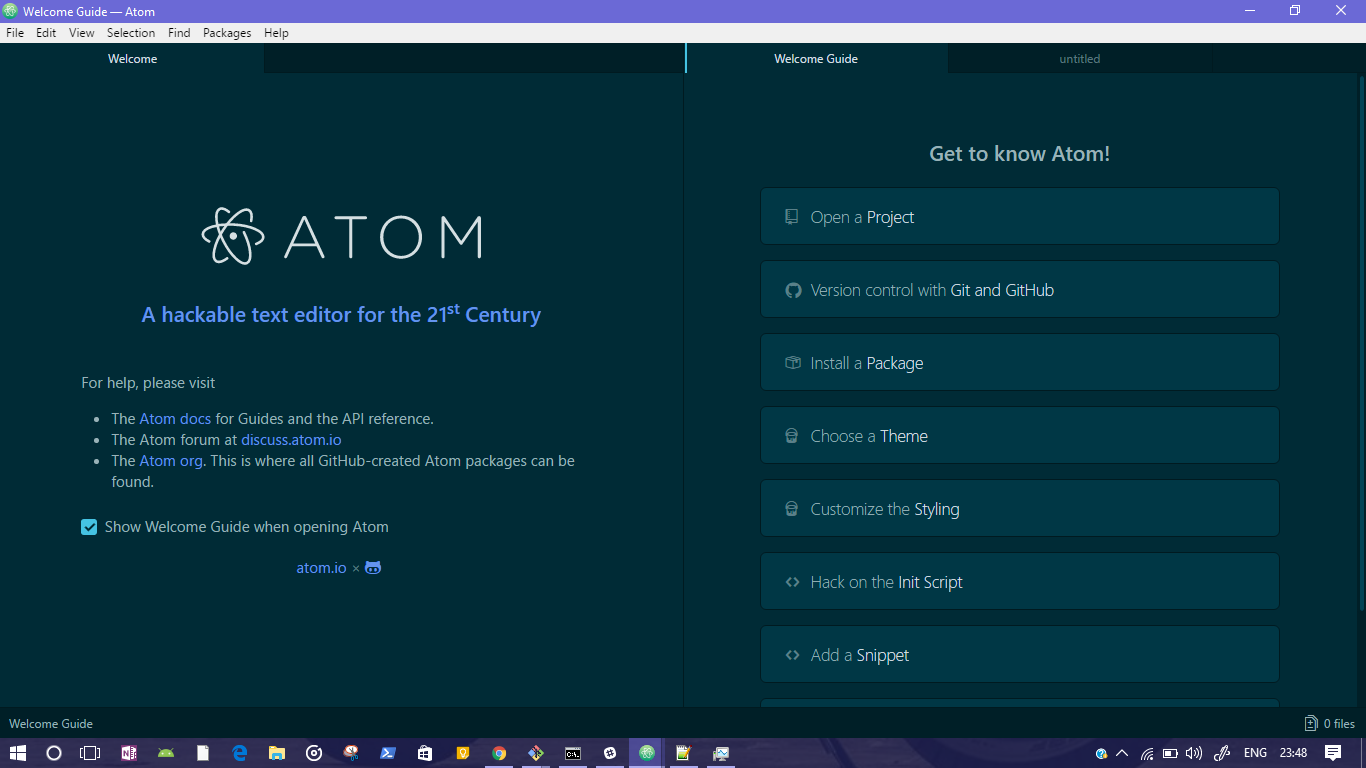Click Welcome Guide in the status bar
Viewport: 1366px width, 768px height.
point(51,723)
